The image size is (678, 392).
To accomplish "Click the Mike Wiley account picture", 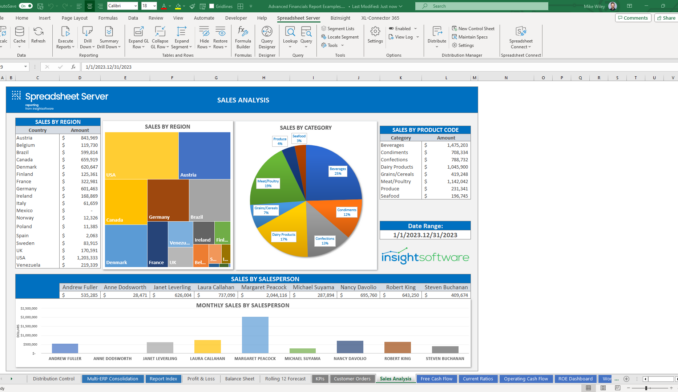I will [612, 6].
